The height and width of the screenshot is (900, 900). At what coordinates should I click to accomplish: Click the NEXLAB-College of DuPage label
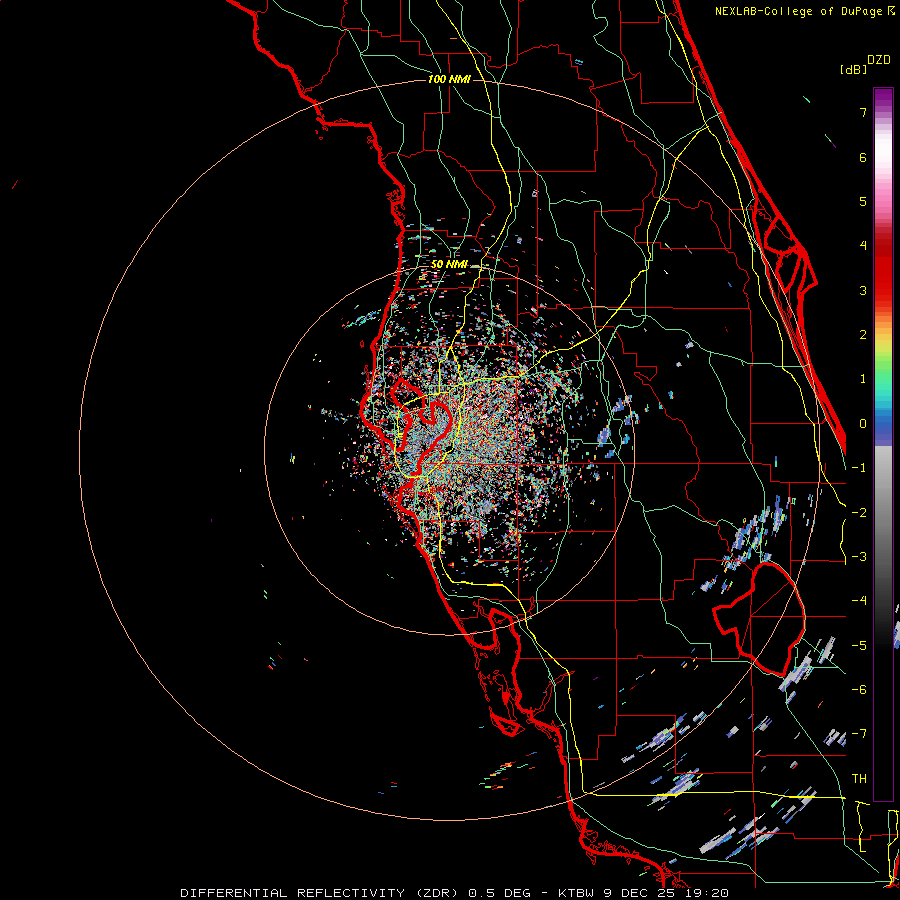[800, 11]
